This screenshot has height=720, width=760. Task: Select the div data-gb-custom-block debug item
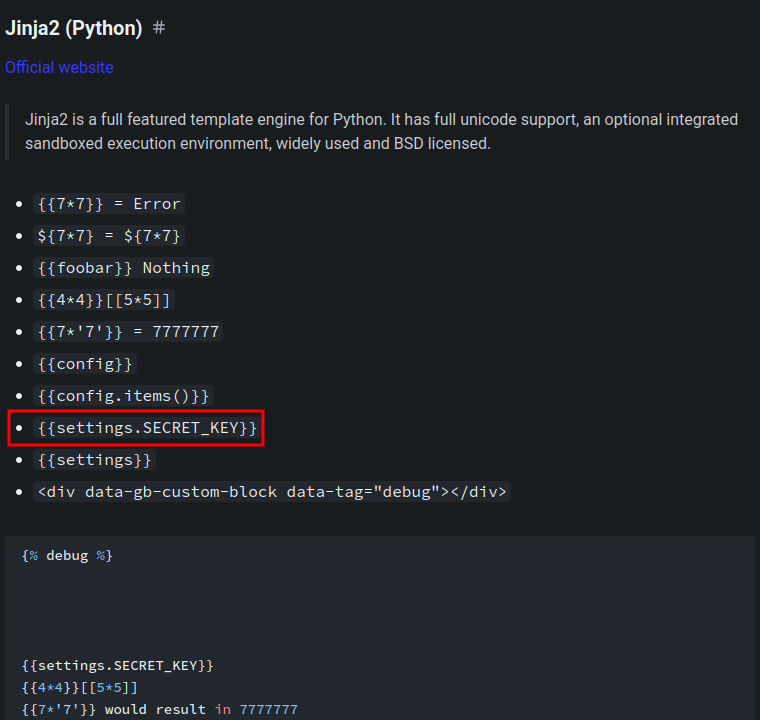[272, 492]
